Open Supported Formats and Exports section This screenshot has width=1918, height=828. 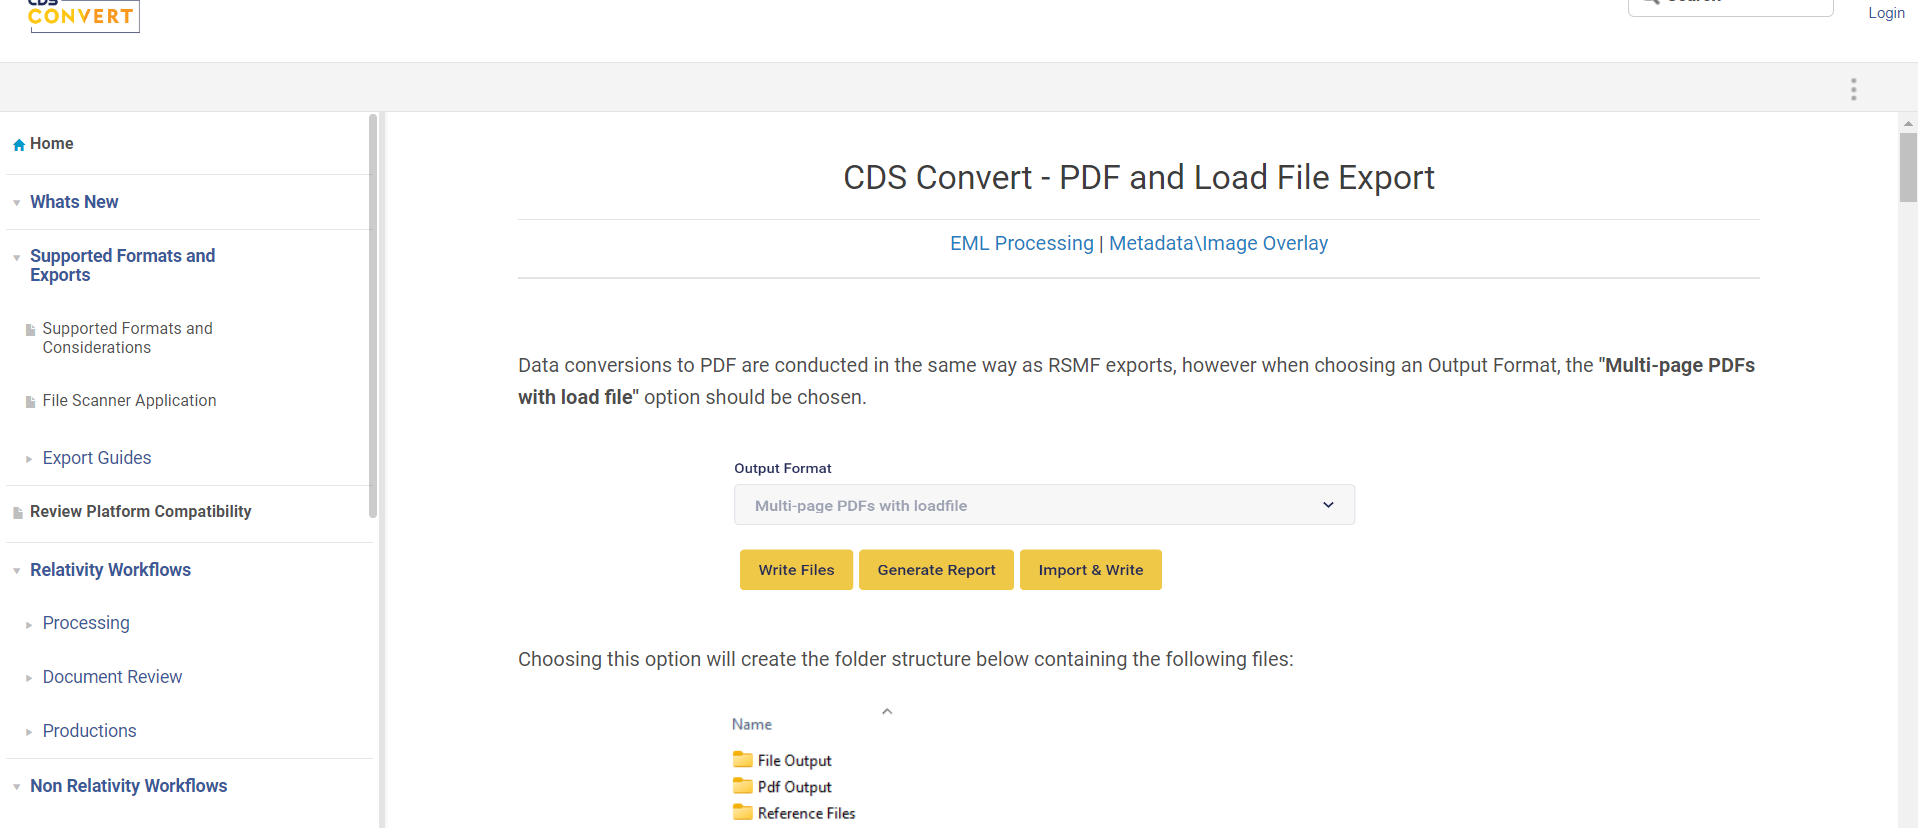[122, 265]
